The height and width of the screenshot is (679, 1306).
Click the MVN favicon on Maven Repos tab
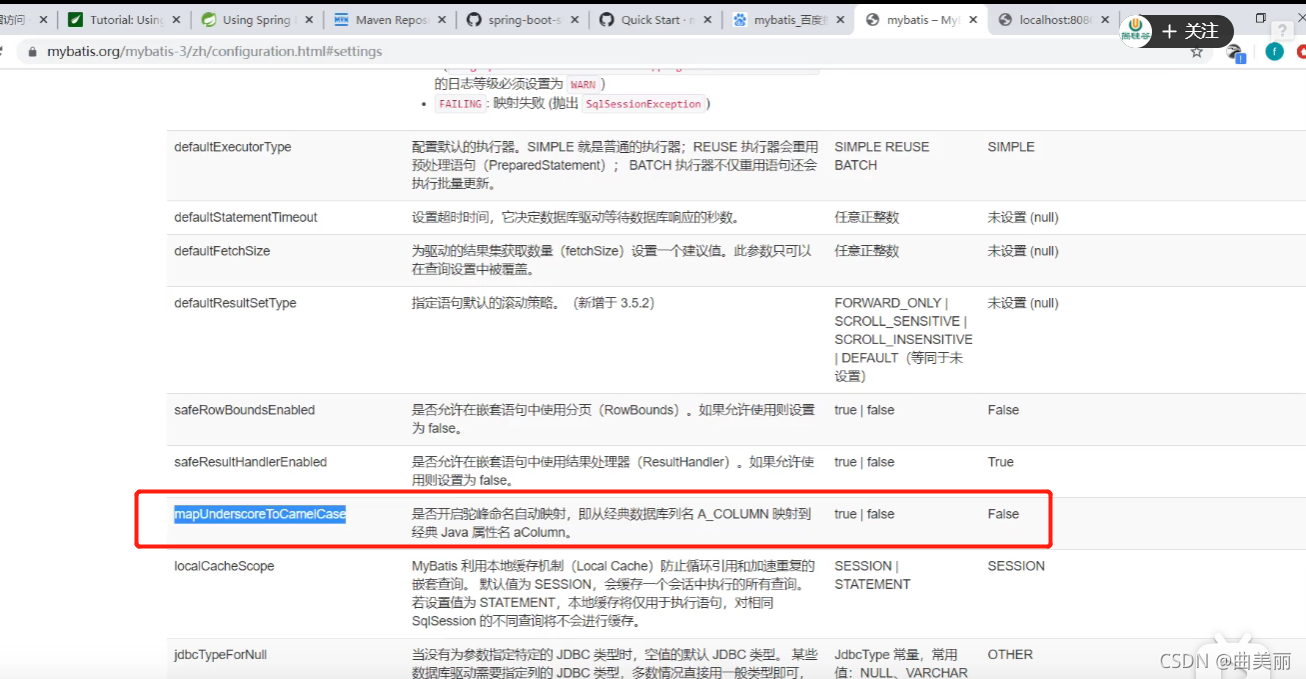tap(341, 20)
